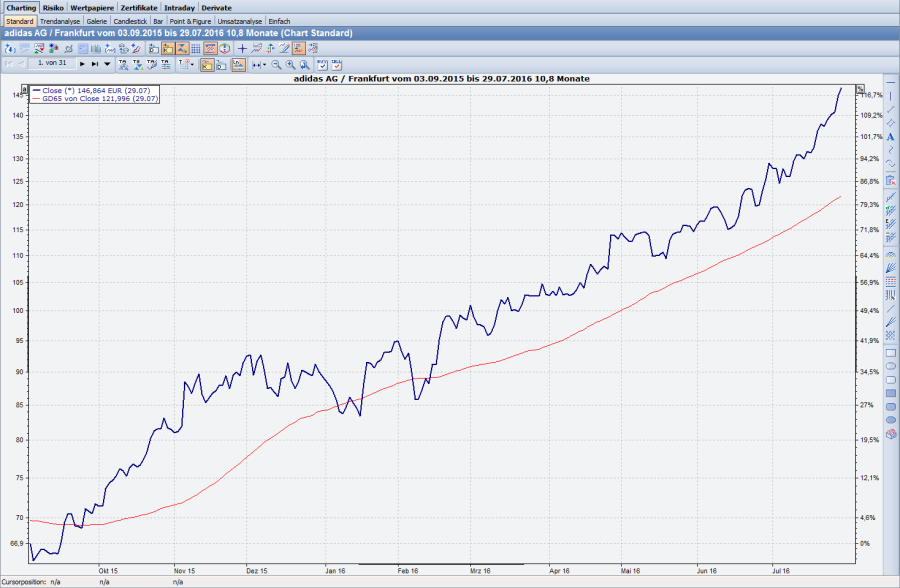The height and width of the screenshot is (588, 900).
Task: Switch to the Candlestick chart tab
Action: click(130, 20)
